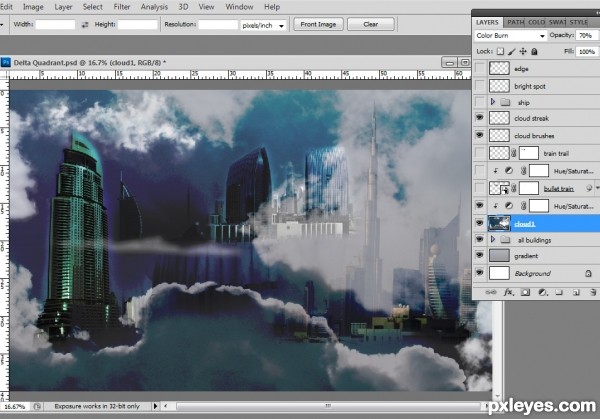600x419 pixels.
Task: Create a new group with the folder icon
Action: point(559,292)
